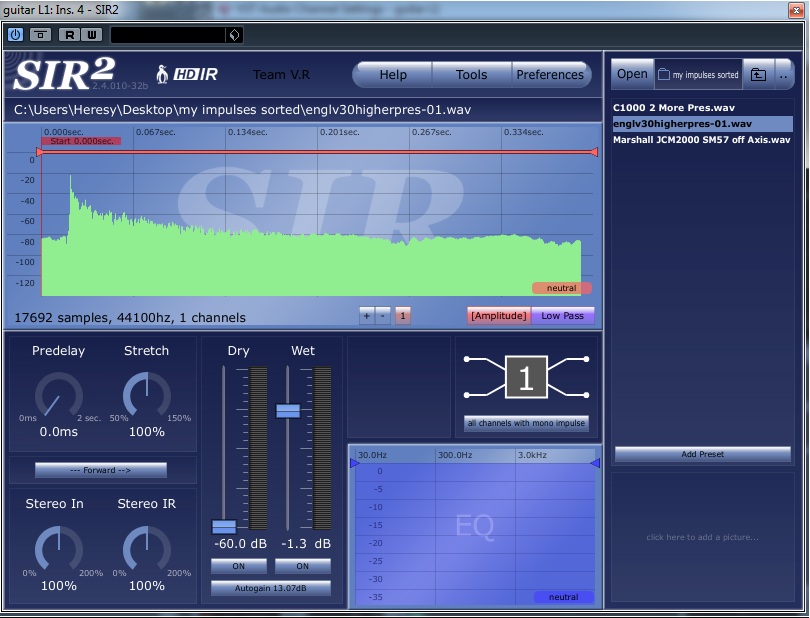
Task: Open the Preferences menu
Action: 550,75
